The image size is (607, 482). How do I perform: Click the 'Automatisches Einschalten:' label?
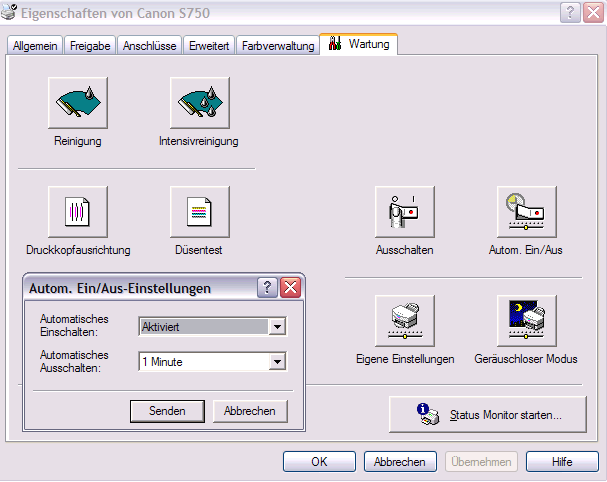[x=74, y=326]
